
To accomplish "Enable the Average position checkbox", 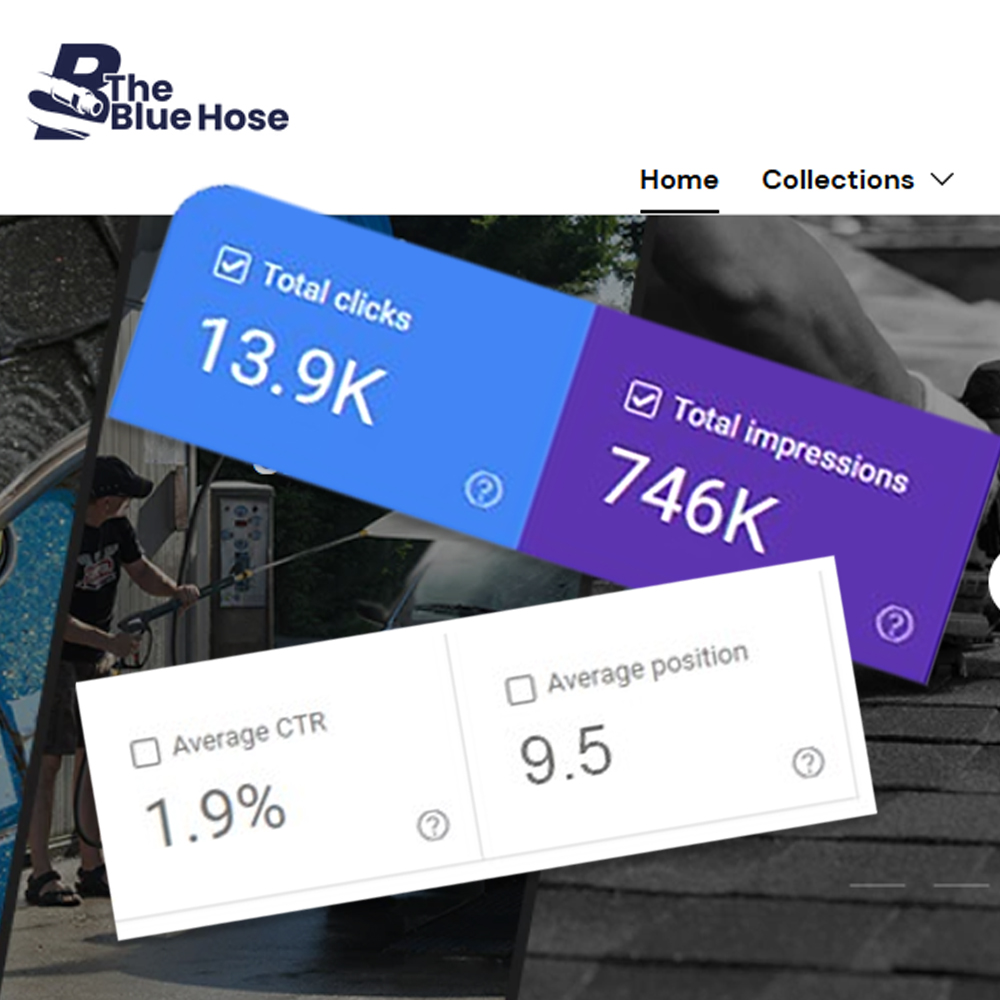I will [520, 690].
